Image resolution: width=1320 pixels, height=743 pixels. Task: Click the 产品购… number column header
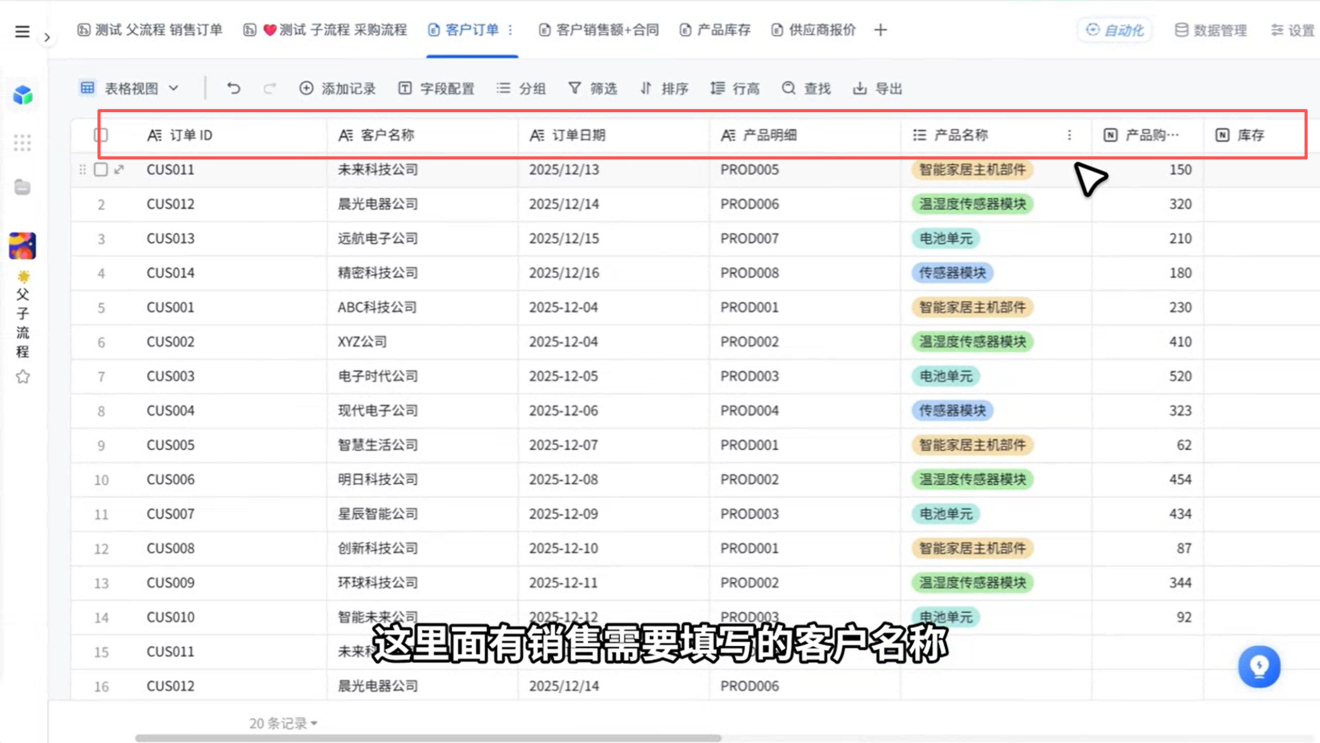1148,135
